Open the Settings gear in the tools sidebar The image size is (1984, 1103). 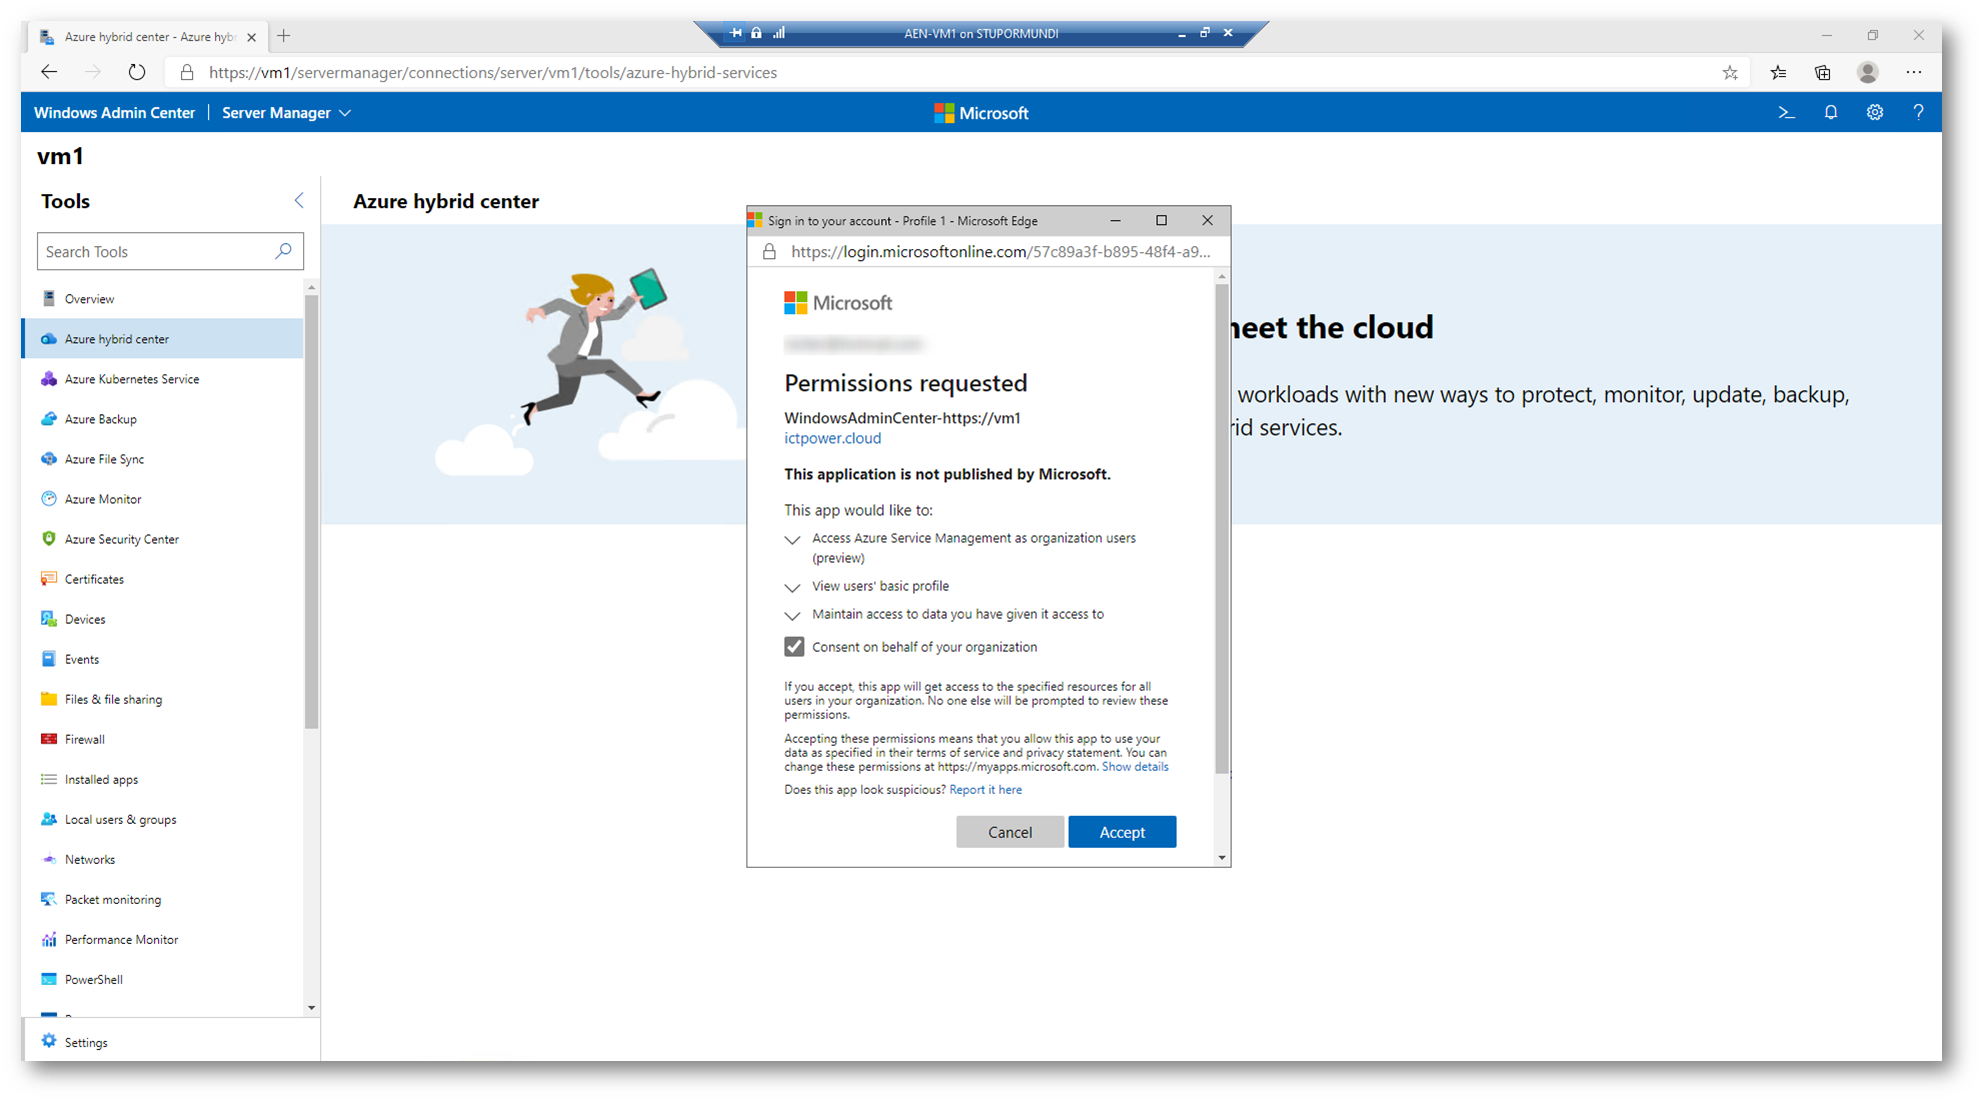48,1042
